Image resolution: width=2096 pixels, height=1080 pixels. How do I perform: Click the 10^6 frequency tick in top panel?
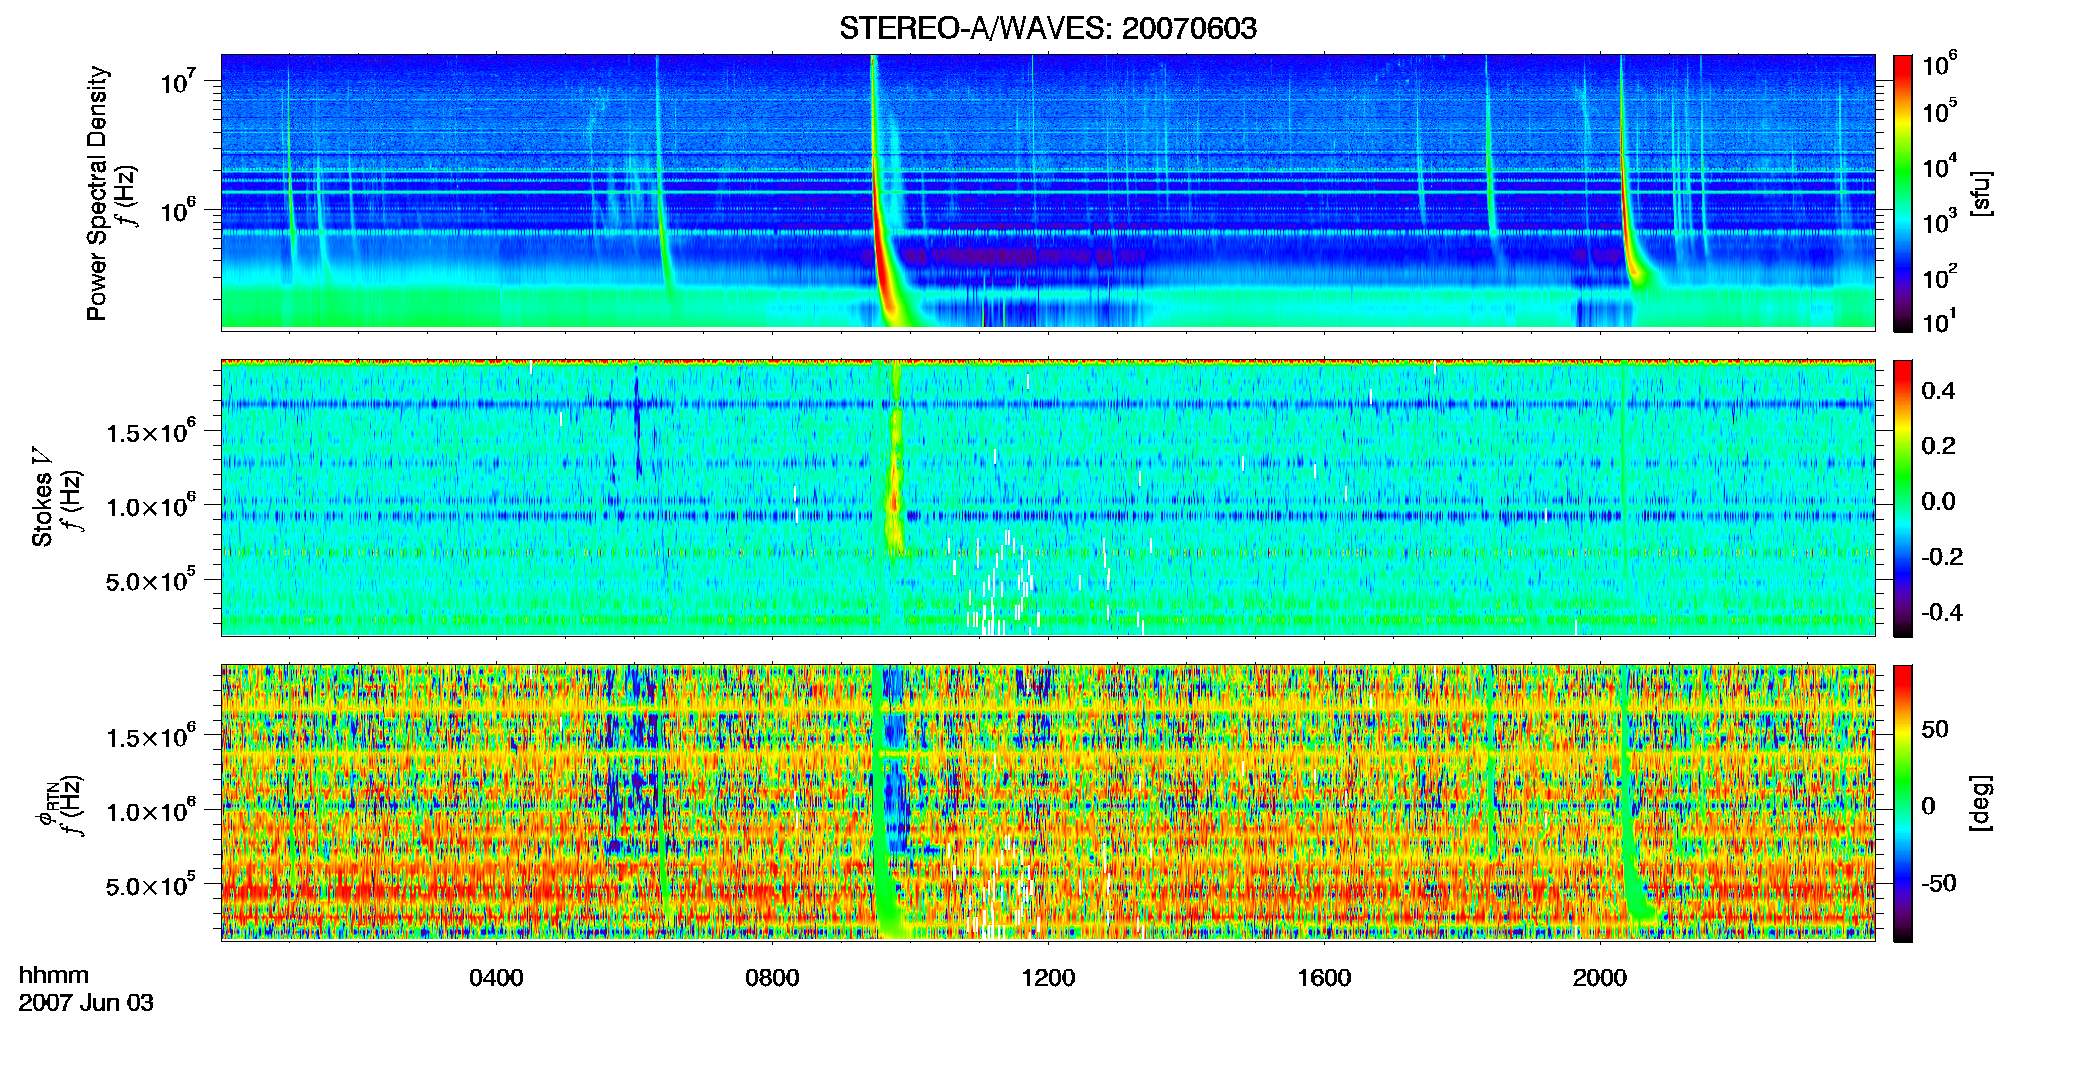(x=177, y=211)
